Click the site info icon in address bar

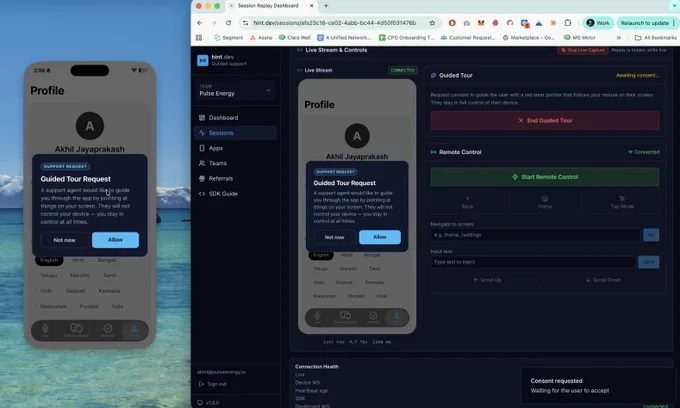click(245, 23)
